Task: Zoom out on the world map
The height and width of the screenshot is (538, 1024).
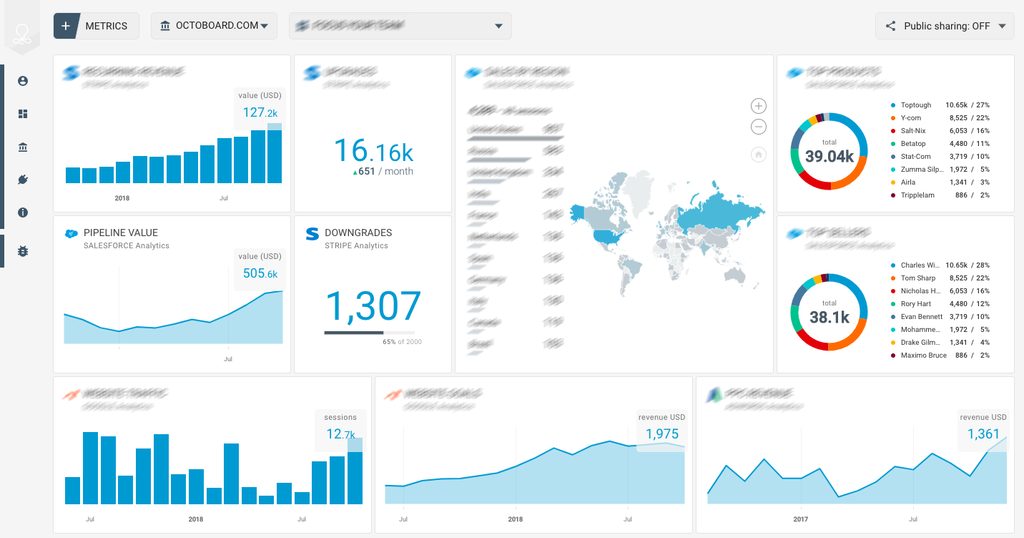Action: 758,127
